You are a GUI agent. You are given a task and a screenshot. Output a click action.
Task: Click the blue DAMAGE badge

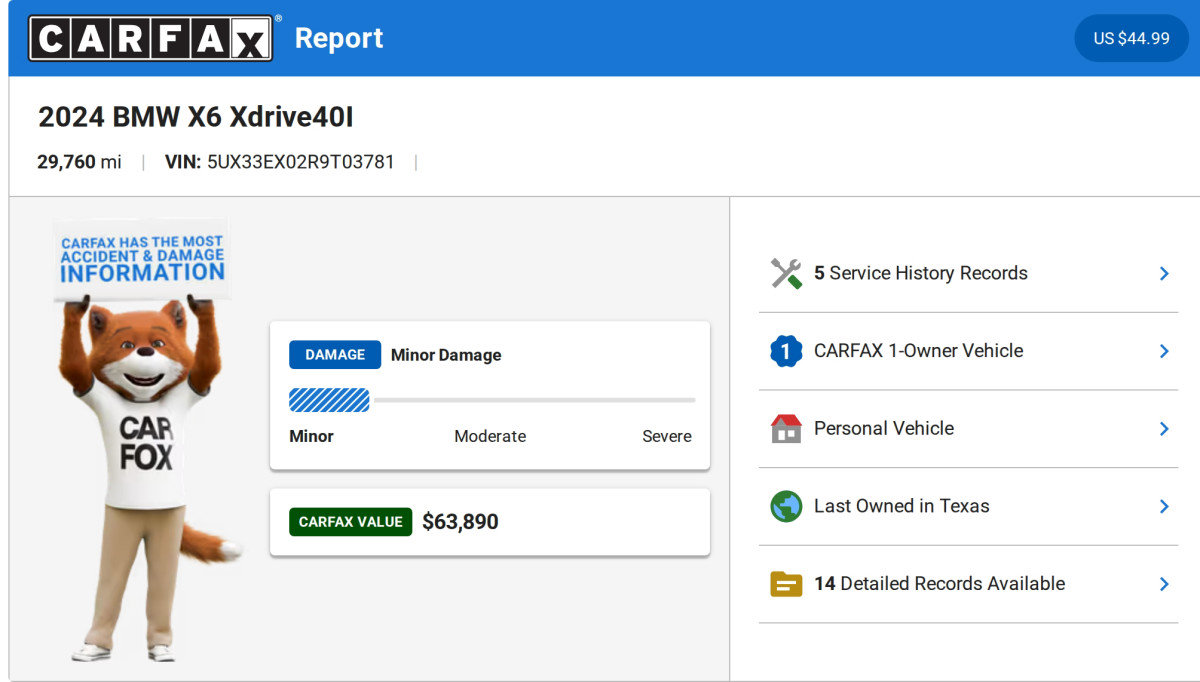coord(334,355)
